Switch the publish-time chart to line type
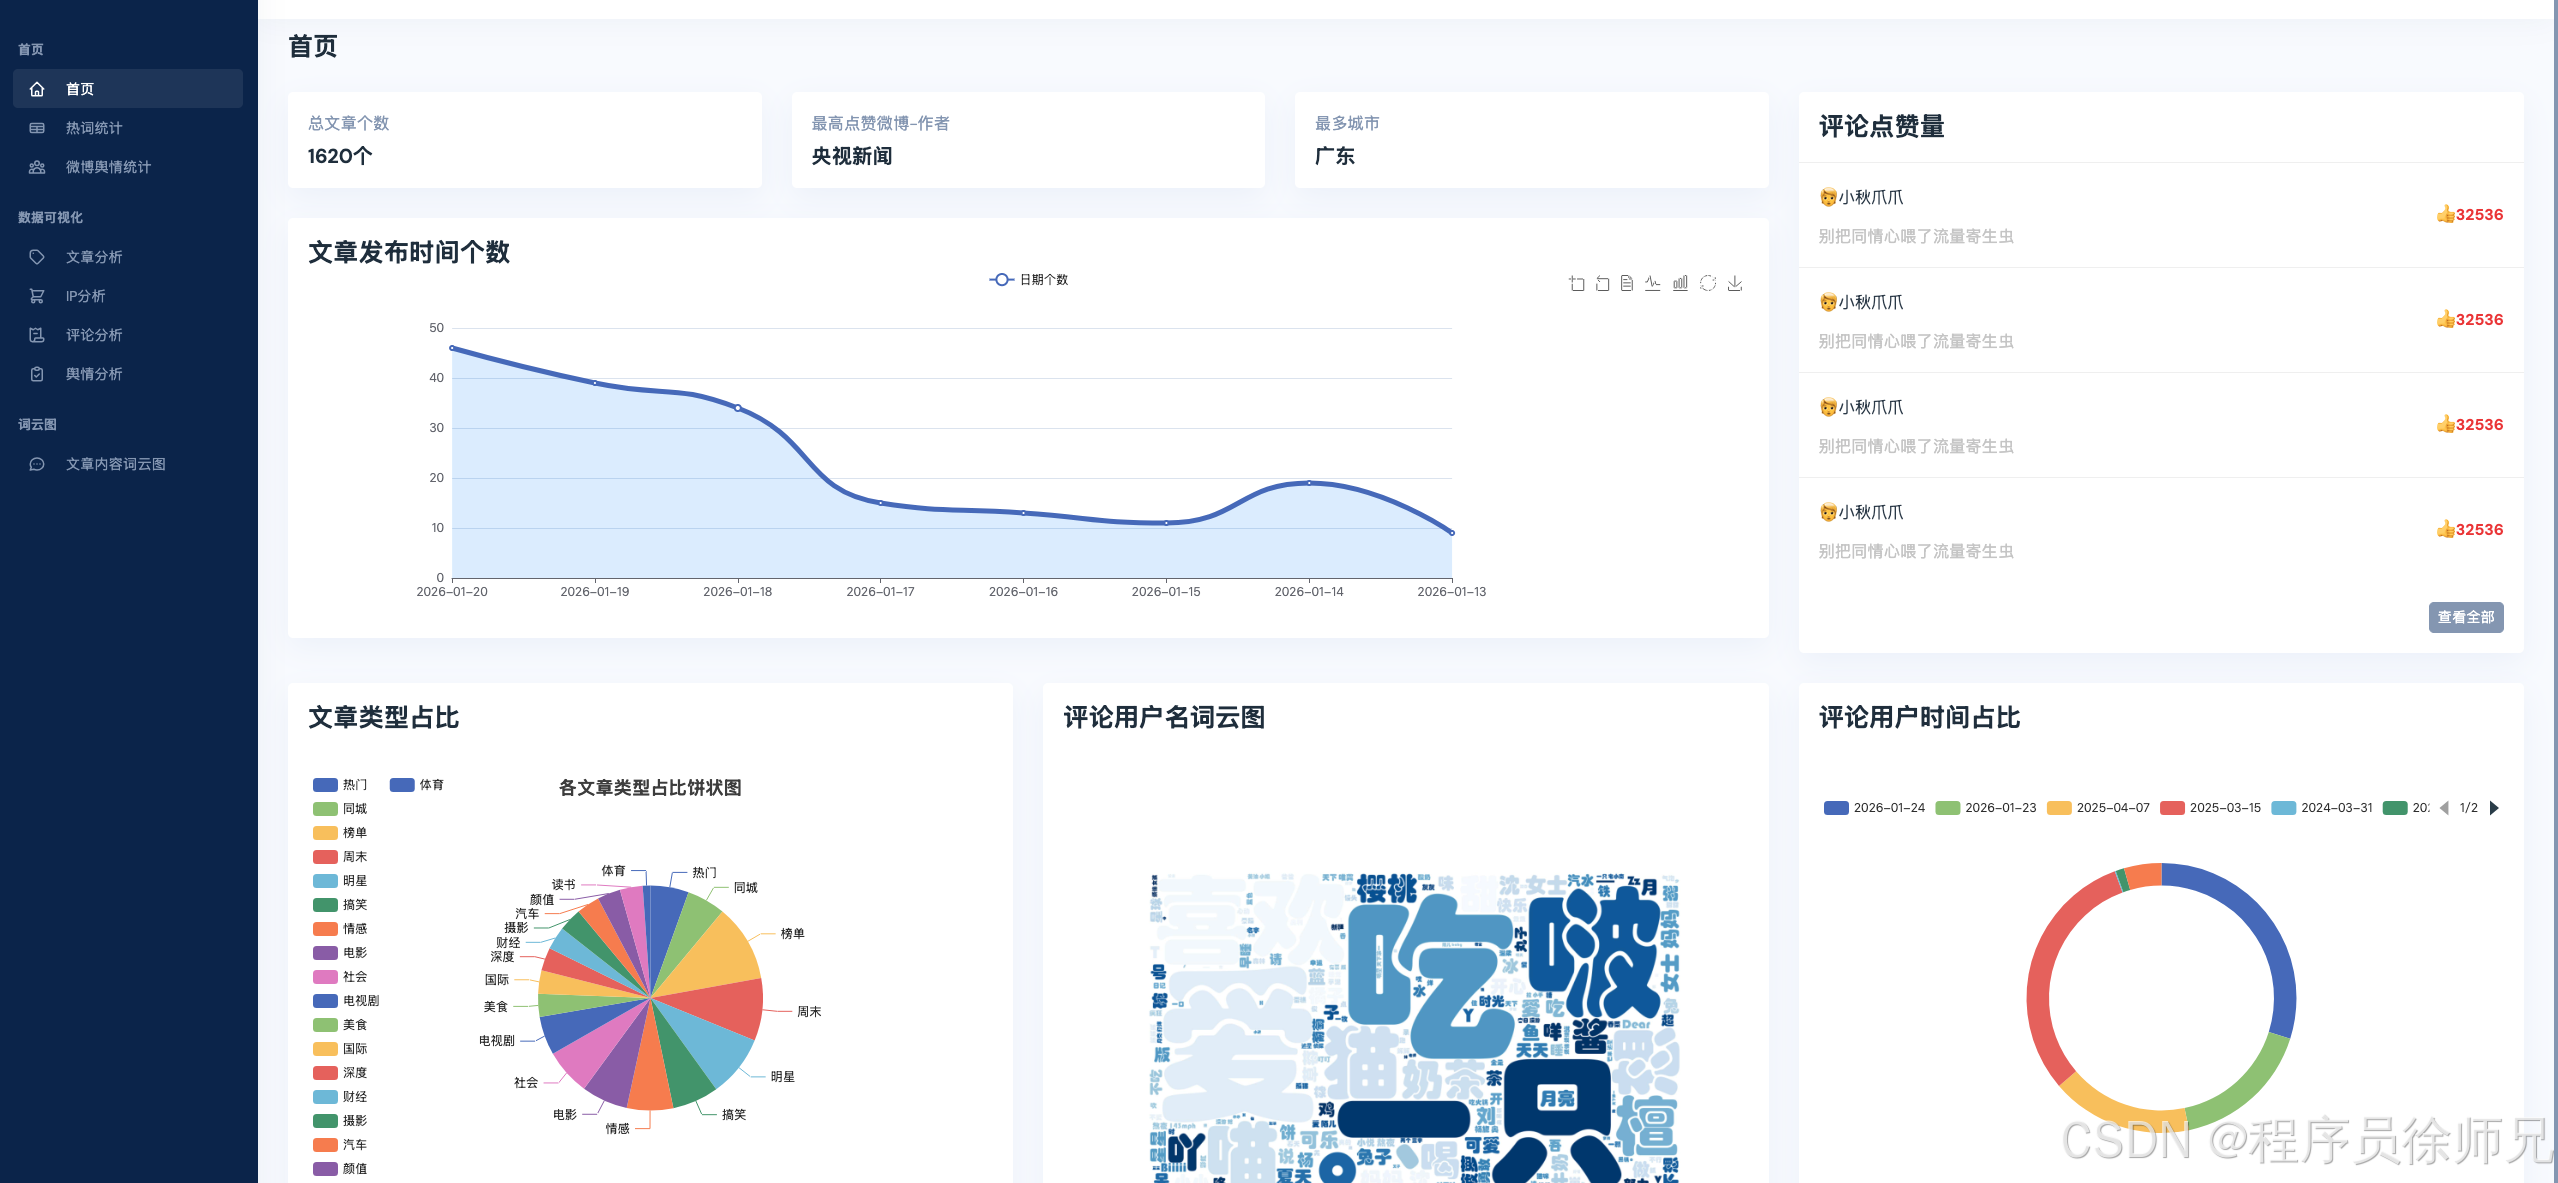The height and width of the screenshot is (1183, 2558). [1653, 285]
